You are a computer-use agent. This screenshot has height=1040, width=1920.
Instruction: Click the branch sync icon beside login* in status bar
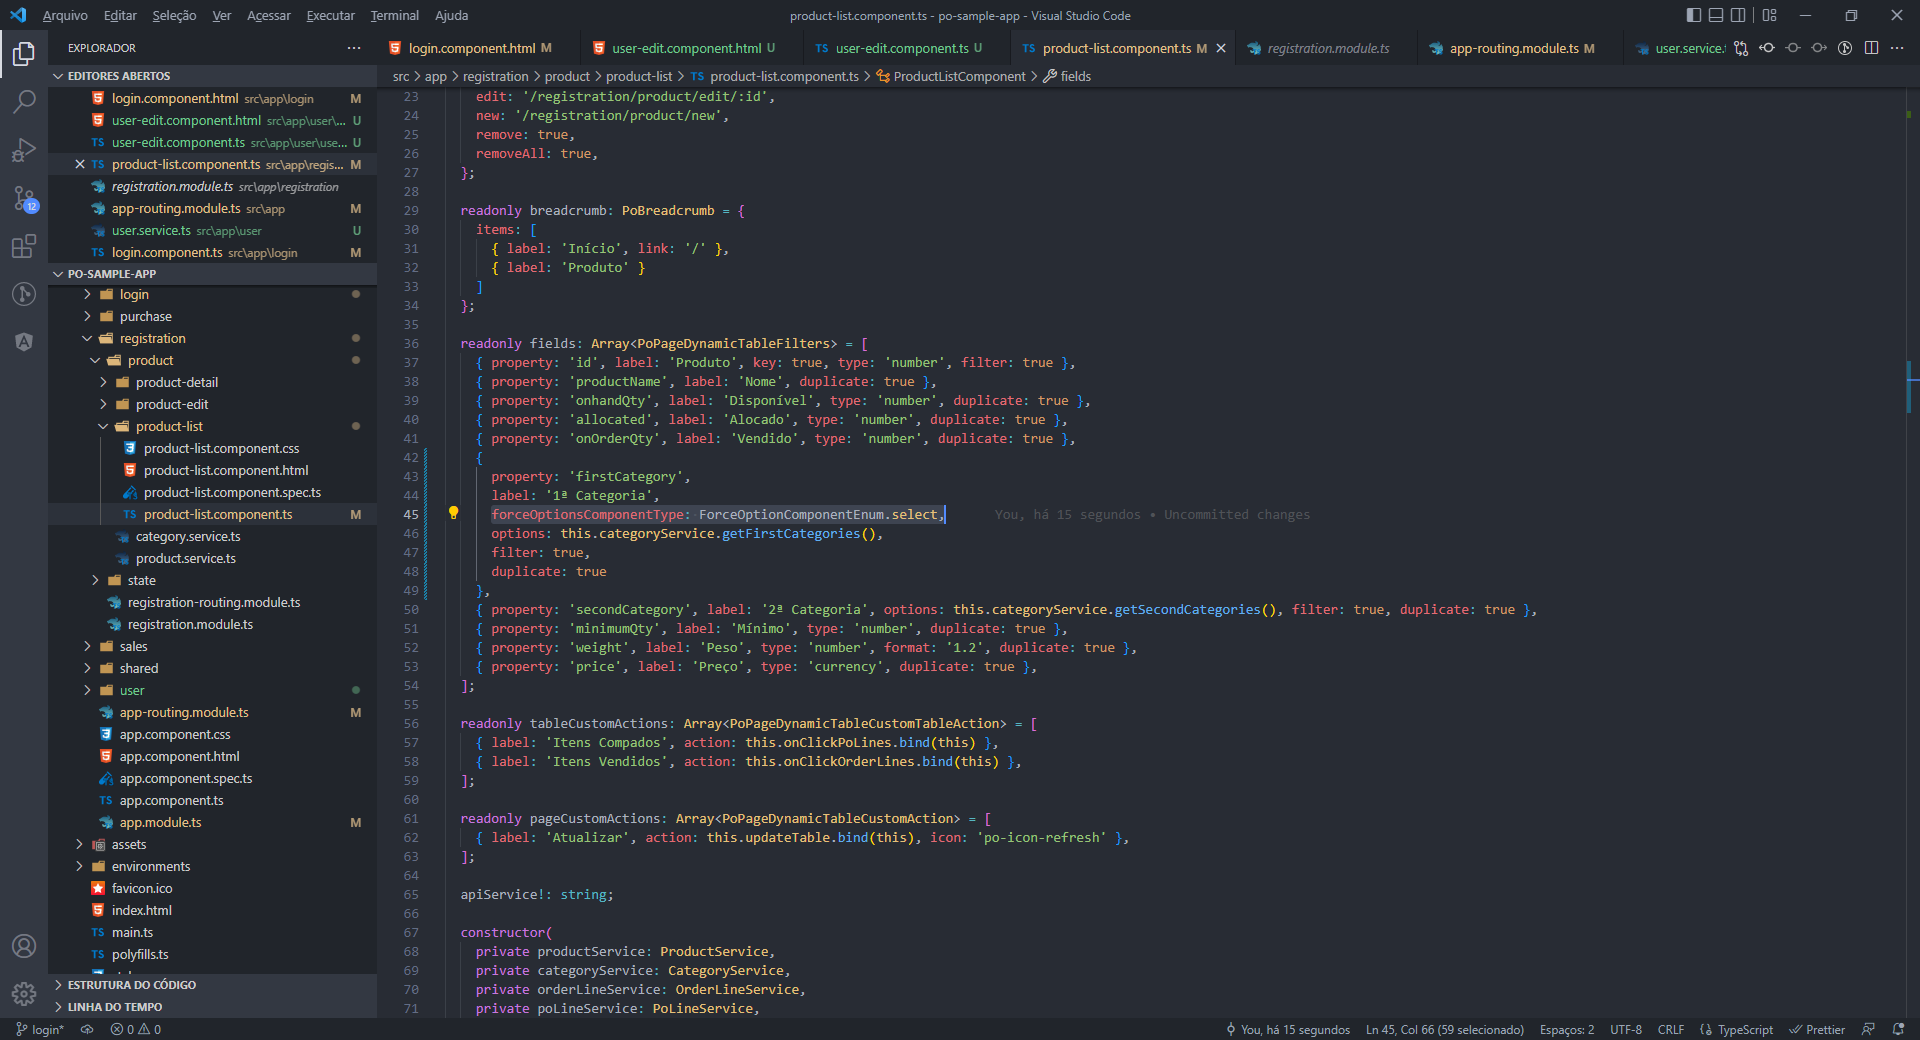pyautogui.click(x=87, y=1029)
